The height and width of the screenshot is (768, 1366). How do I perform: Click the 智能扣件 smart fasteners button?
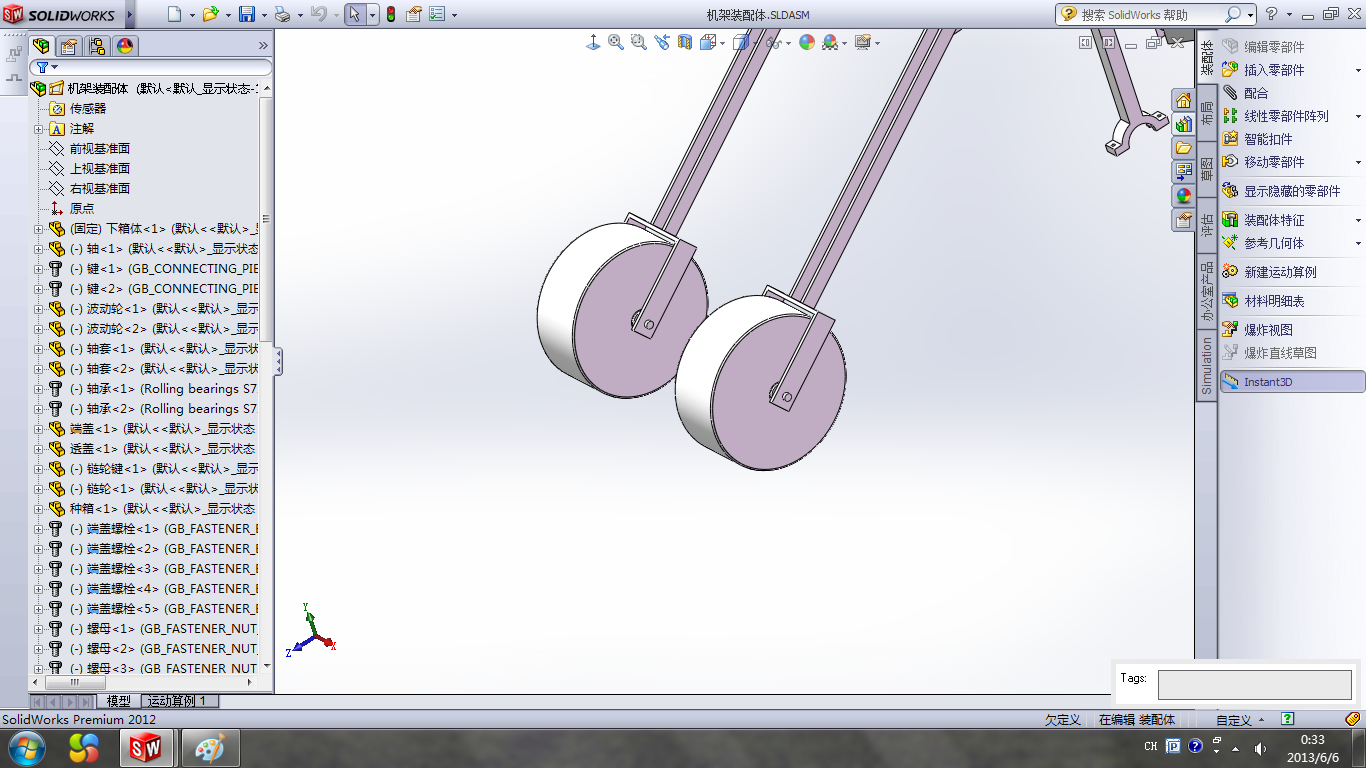(x=1258, y=139)
